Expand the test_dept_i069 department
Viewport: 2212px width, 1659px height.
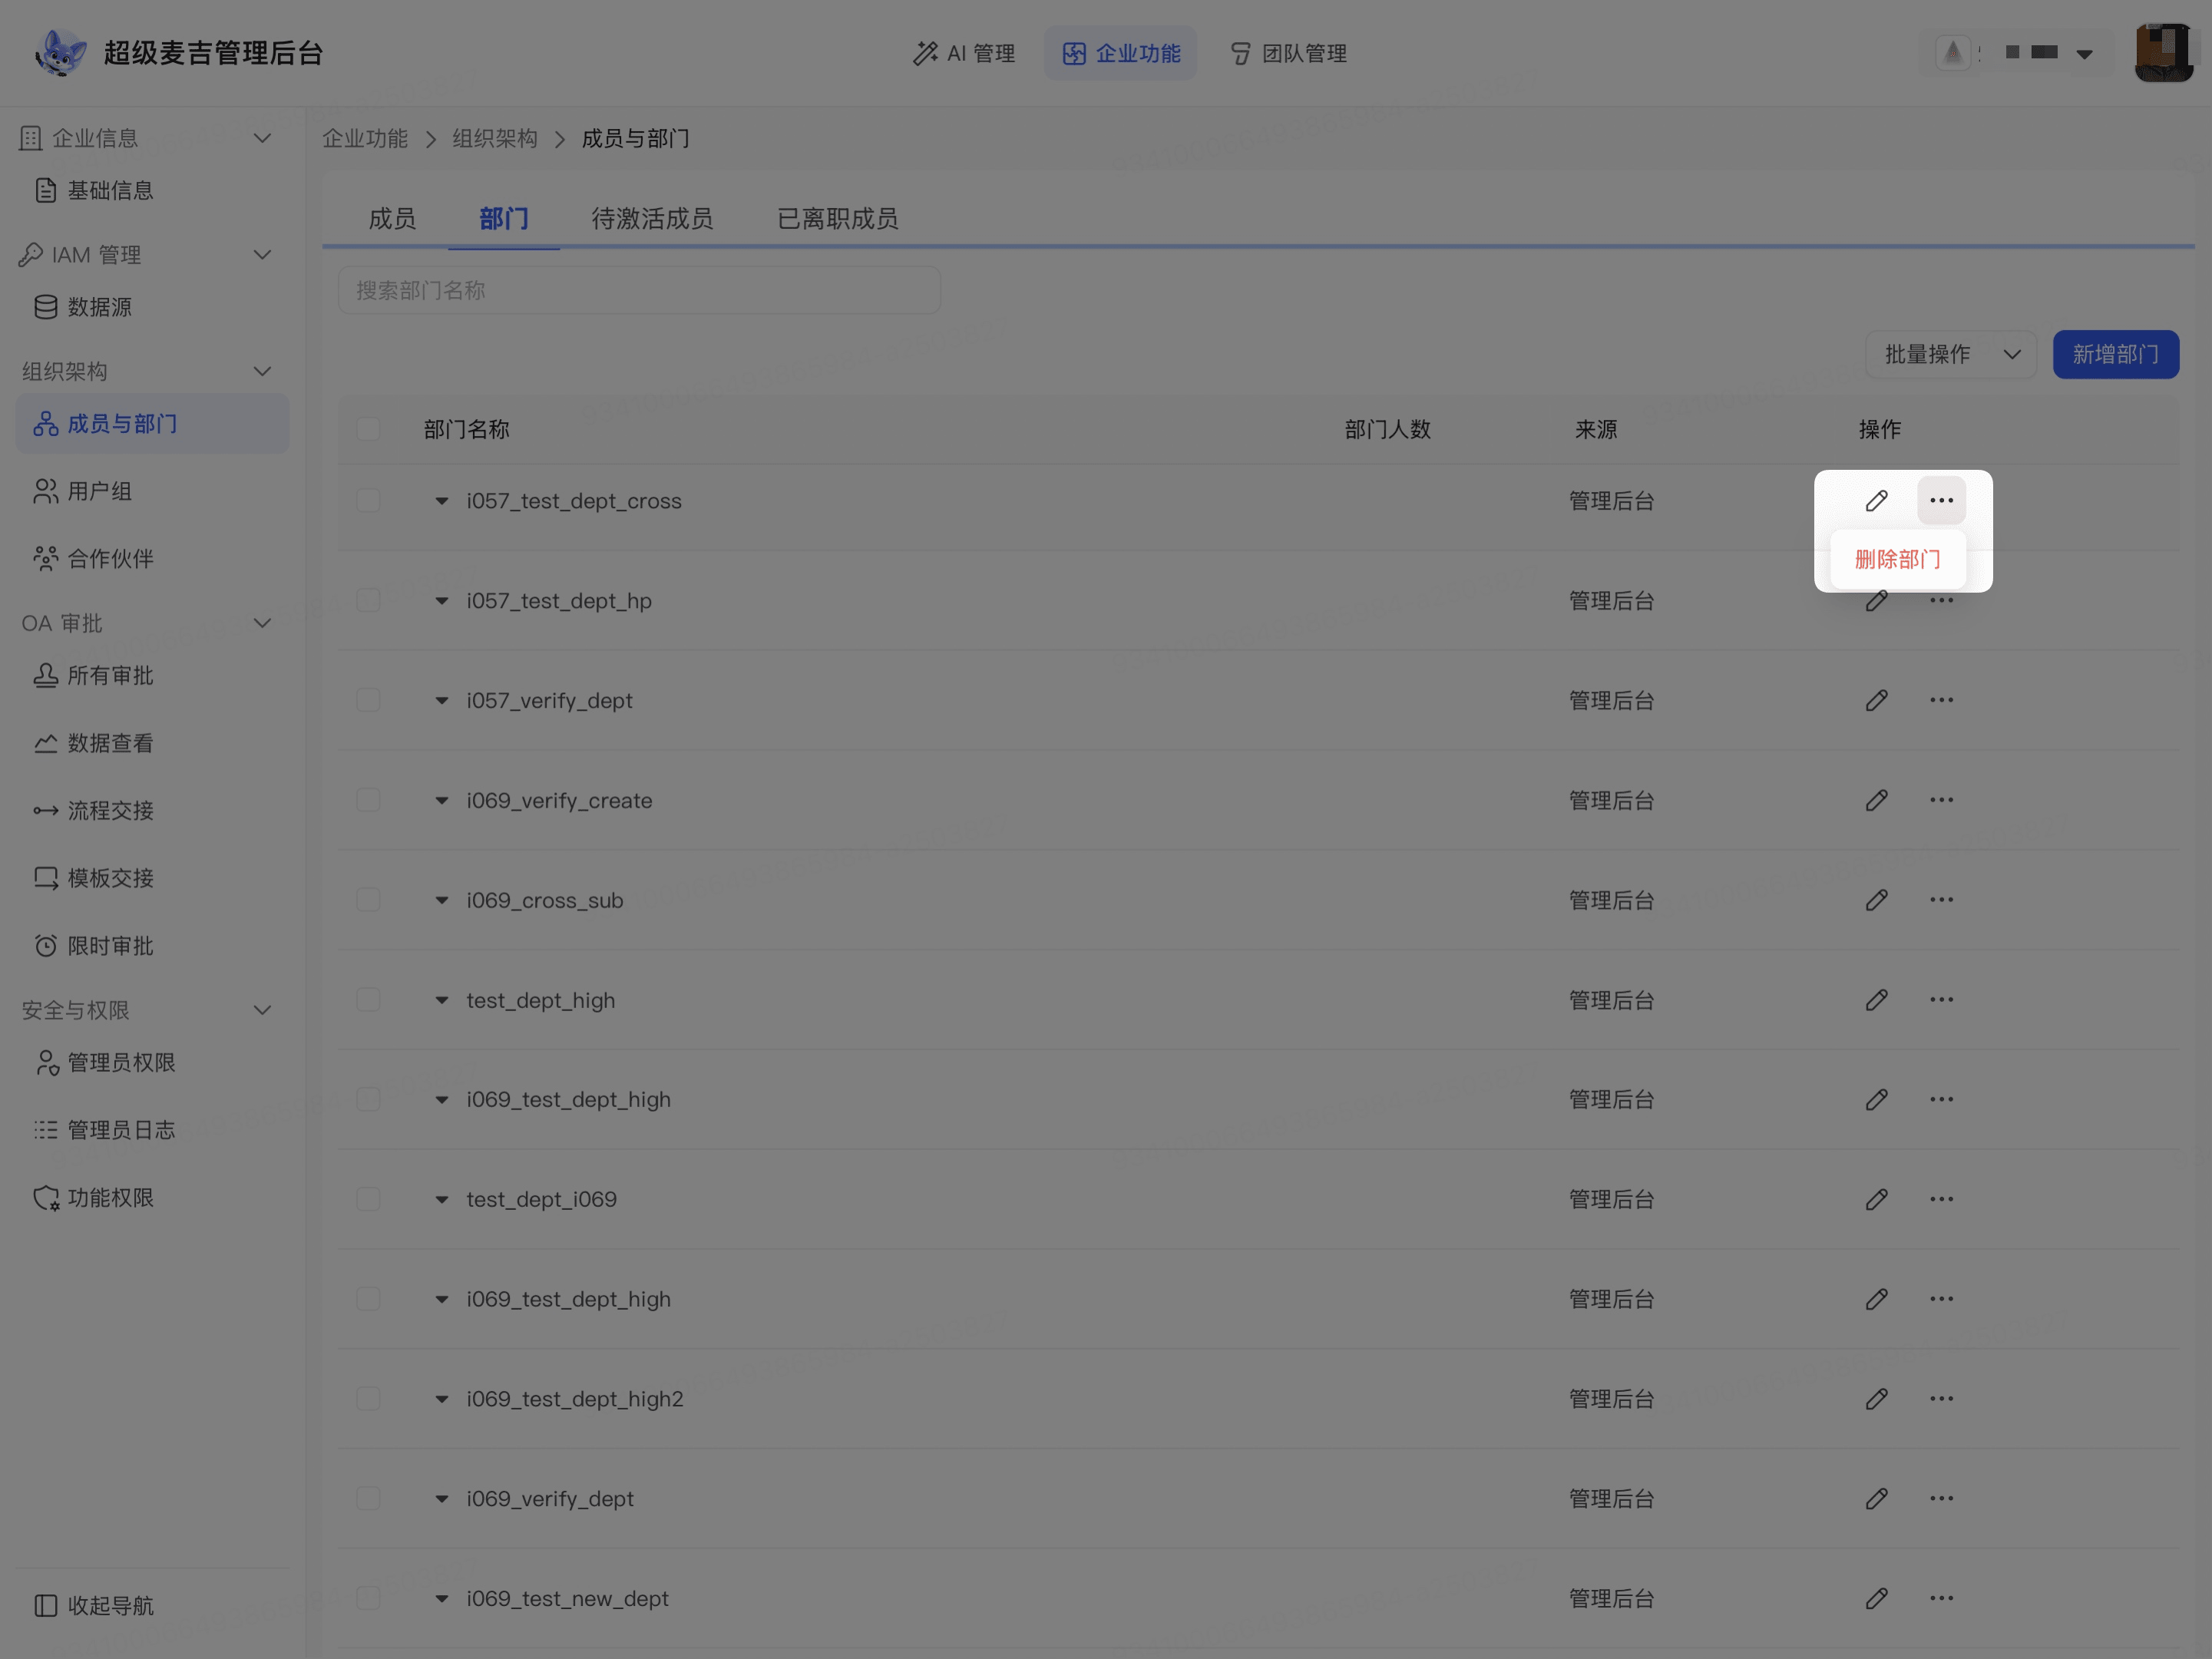tap(441, 1199)
